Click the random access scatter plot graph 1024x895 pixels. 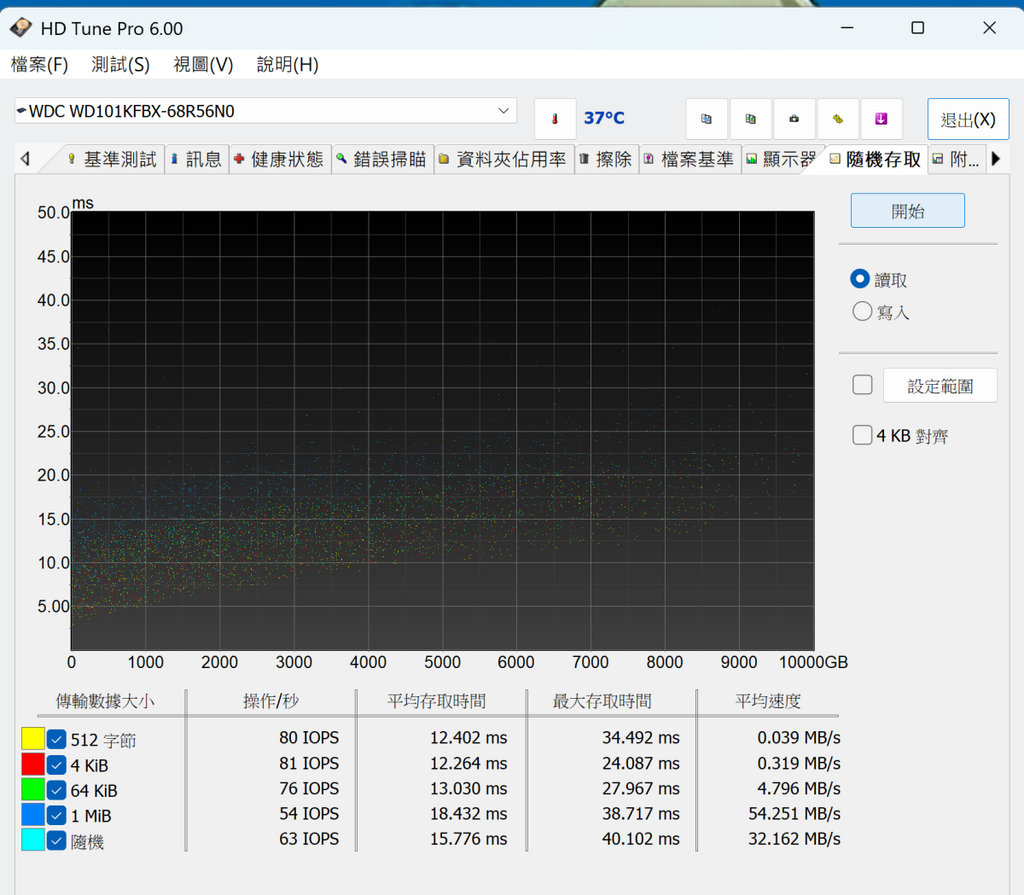(442, 431)
